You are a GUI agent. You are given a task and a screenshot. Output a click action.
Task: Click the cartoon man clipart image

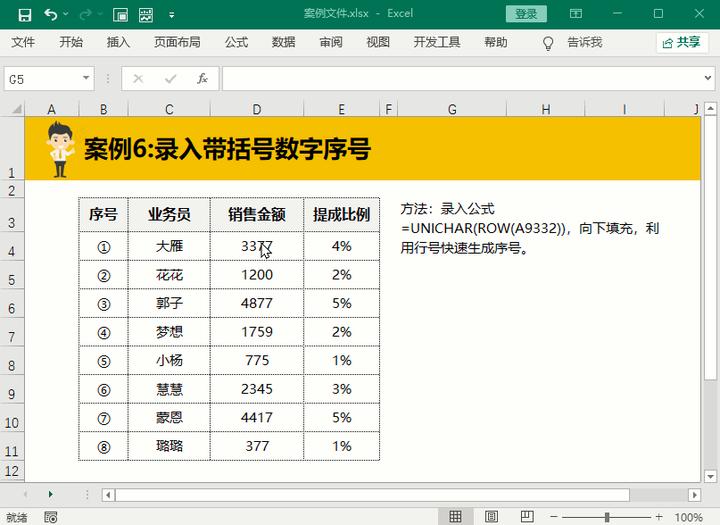pyautogui.click(x=60, y=149)
